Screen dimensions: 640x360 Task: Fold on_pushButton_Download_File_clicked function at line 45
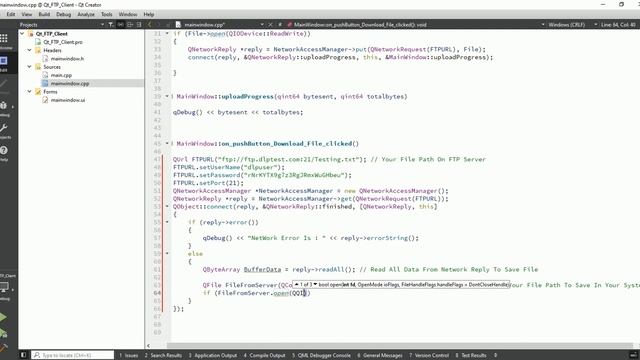point(167,144)
